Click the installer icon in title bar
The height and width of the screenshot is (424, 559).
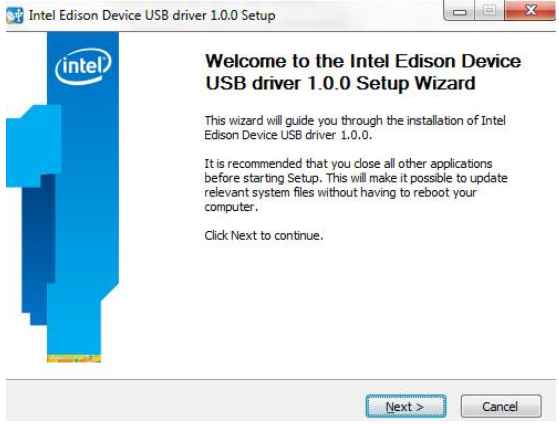tap(15, 15)
